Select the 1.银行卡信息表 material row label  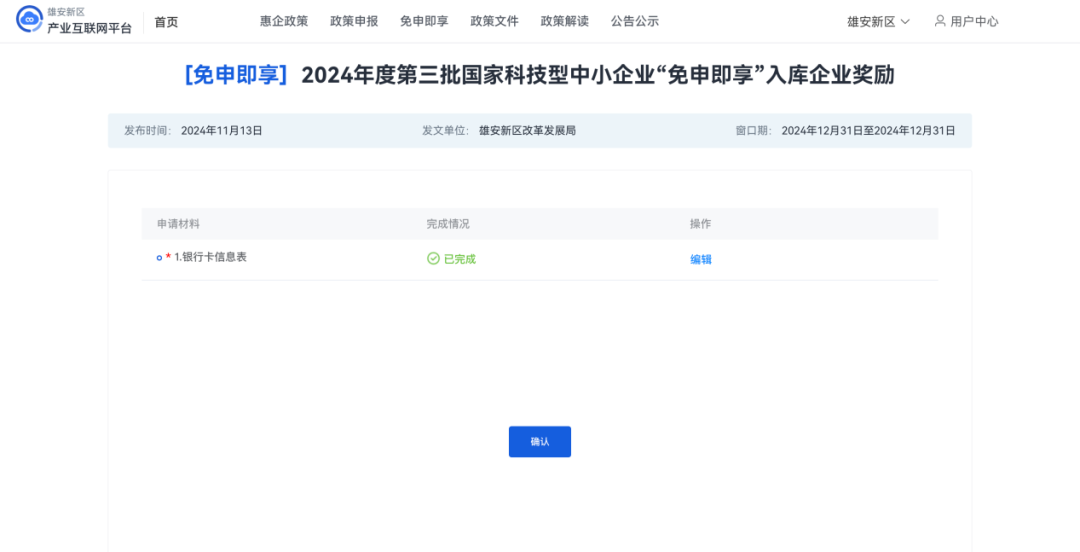point(210,257)
